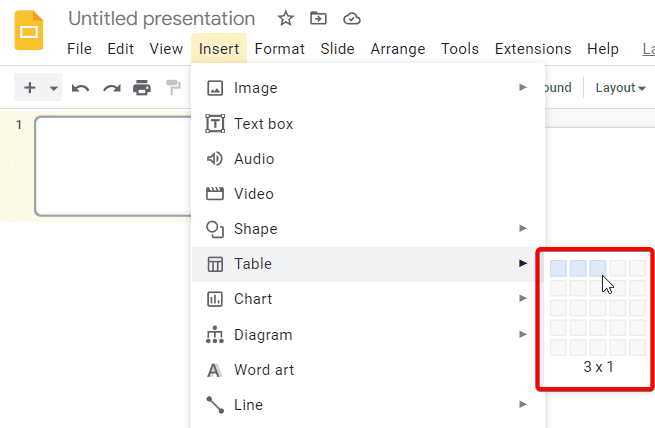Image resolution: width=655 pixels, height=428 pixels.
Task: Click the move to folder icon
Action: pyautogui.click(x=318, y=18)
